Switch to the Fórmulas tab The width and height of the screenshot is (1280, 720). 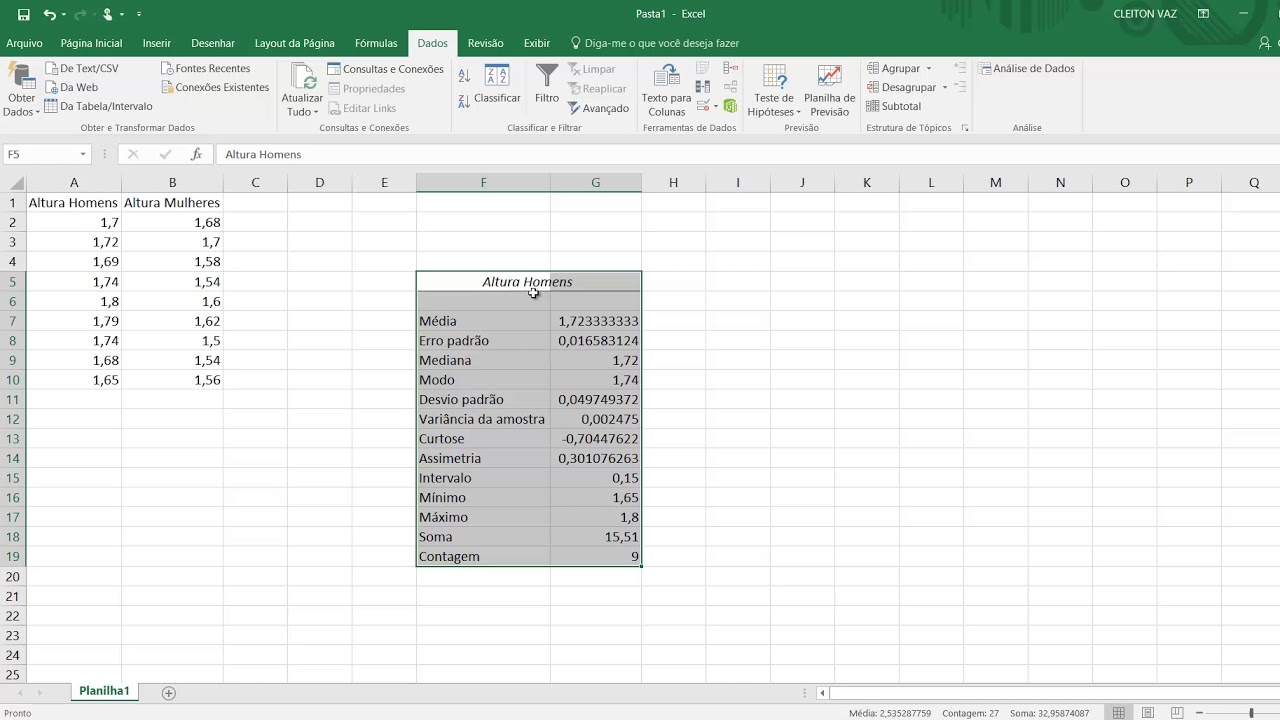376,43
